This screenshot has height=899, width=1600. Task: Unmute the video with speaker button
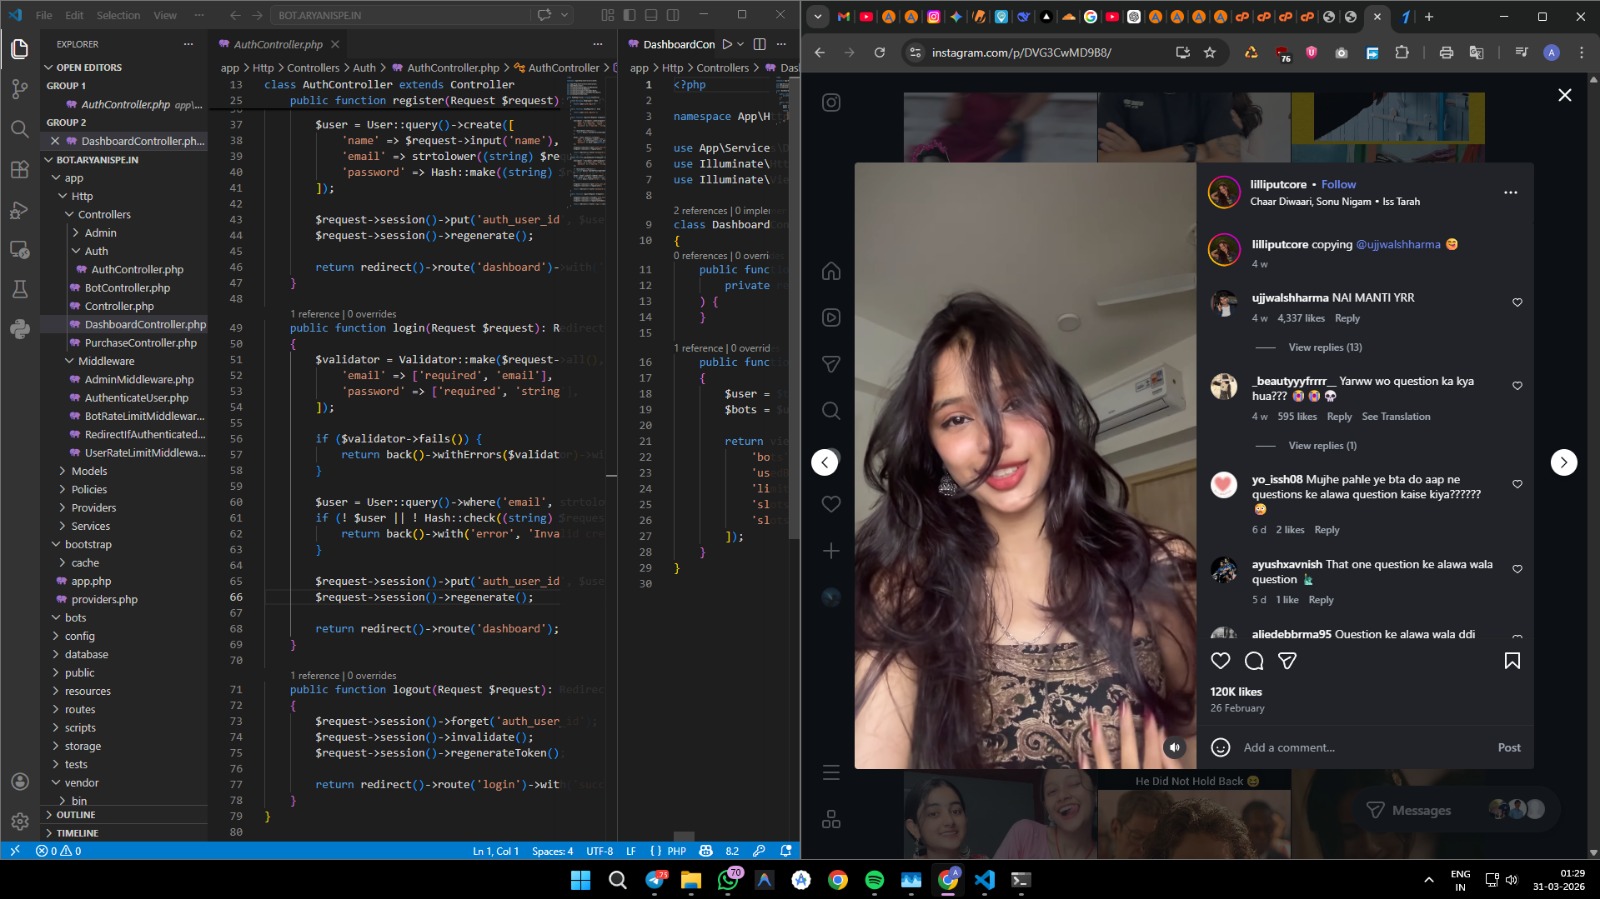coord(1175,747)
